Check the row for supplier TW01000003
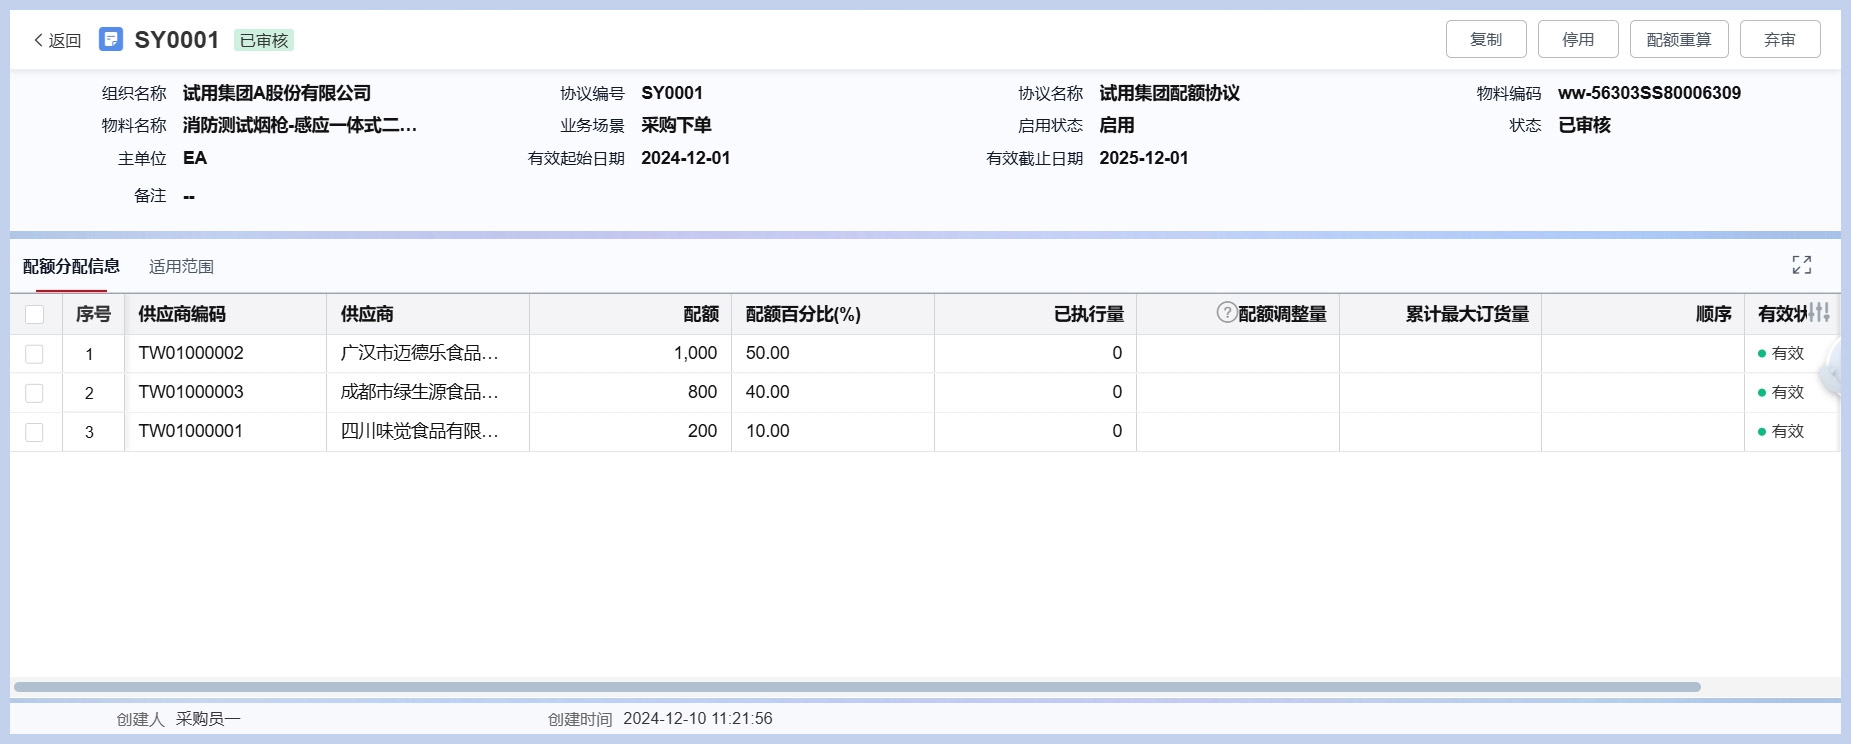The height and width of the screenshot is (744, 1851). (35, 393)
